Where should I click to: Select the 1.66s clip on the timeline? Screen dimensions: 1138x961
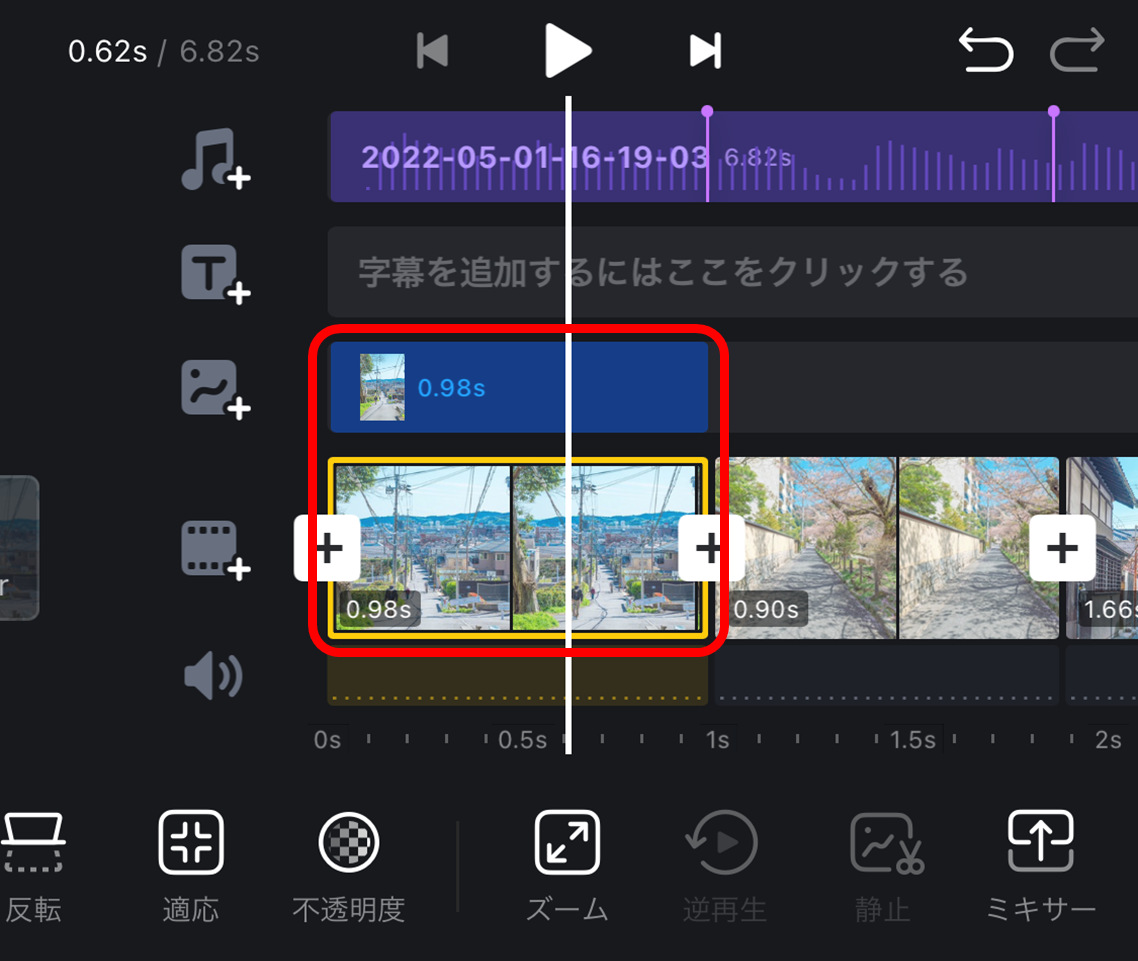[x=1102, y=548]
